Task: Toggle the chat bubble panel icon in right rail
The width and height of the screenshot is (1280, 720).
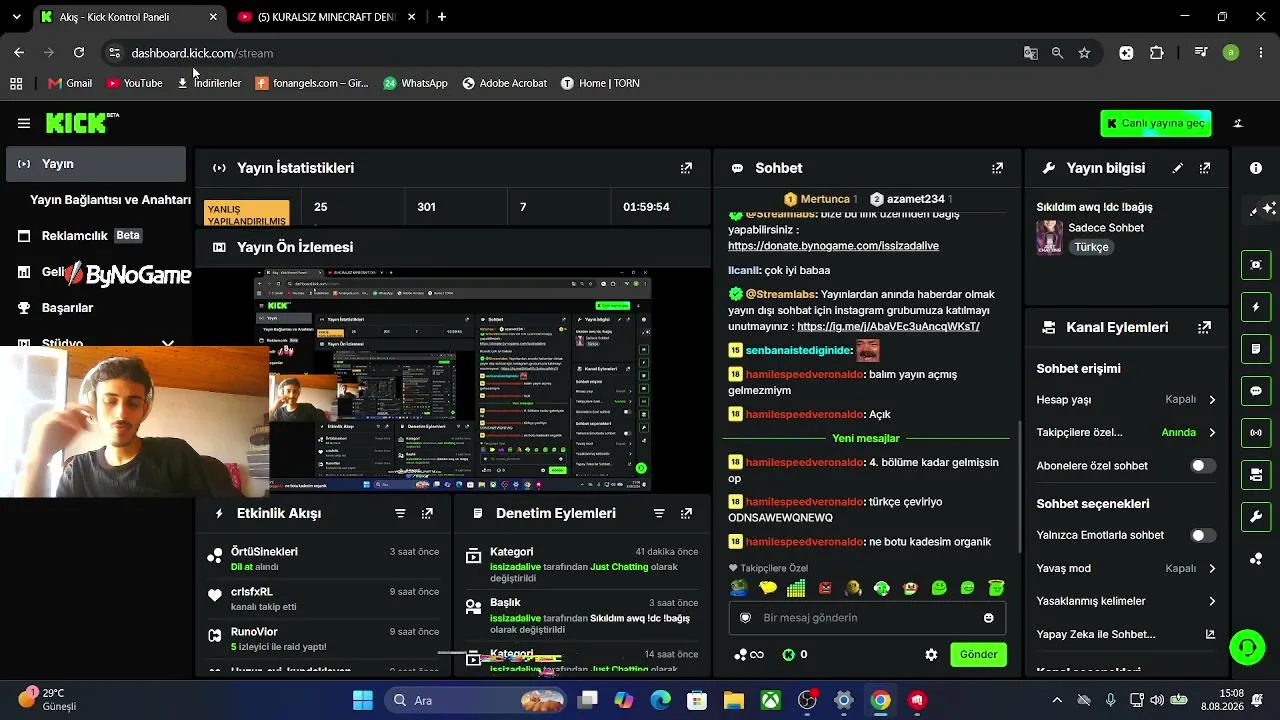Action: pyautogui.click(x=1256, y=391)
